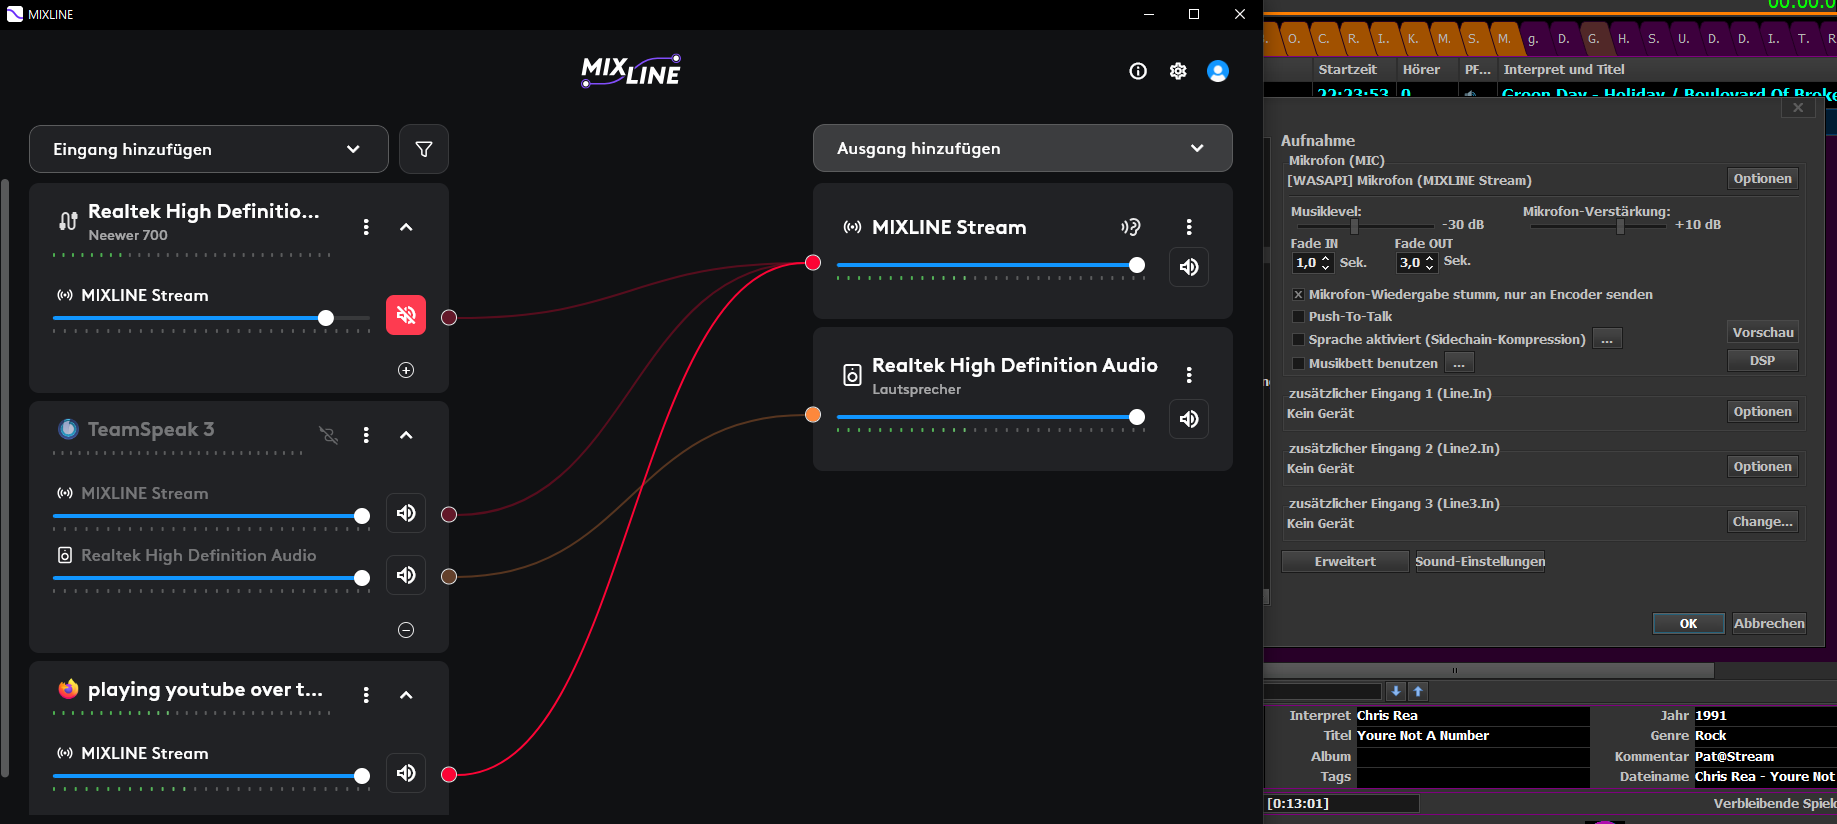Click the input filter icon
This screenshot has width=1837, height=824.
(x=424, y=149)
